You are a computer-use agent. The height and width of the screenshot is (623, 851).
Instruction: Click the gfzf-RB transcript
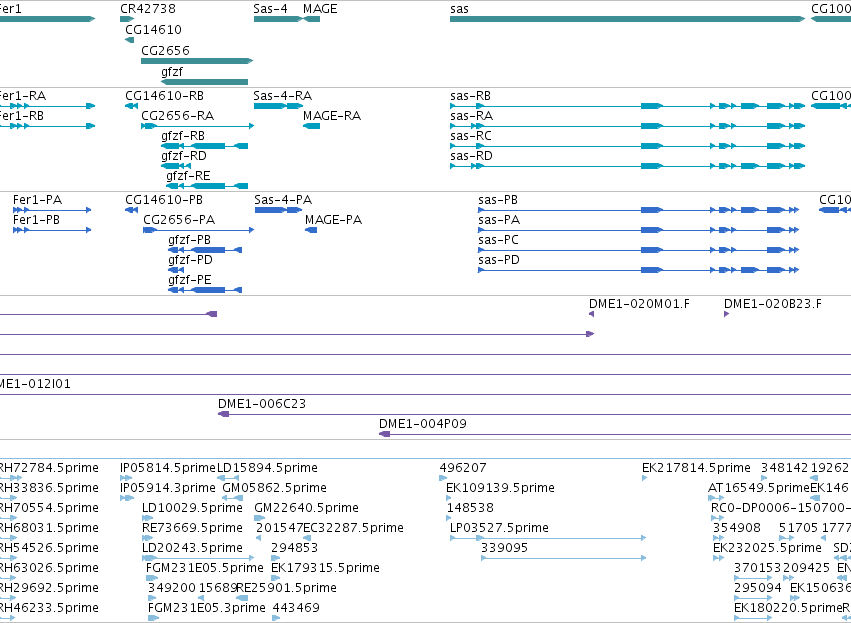205,146
